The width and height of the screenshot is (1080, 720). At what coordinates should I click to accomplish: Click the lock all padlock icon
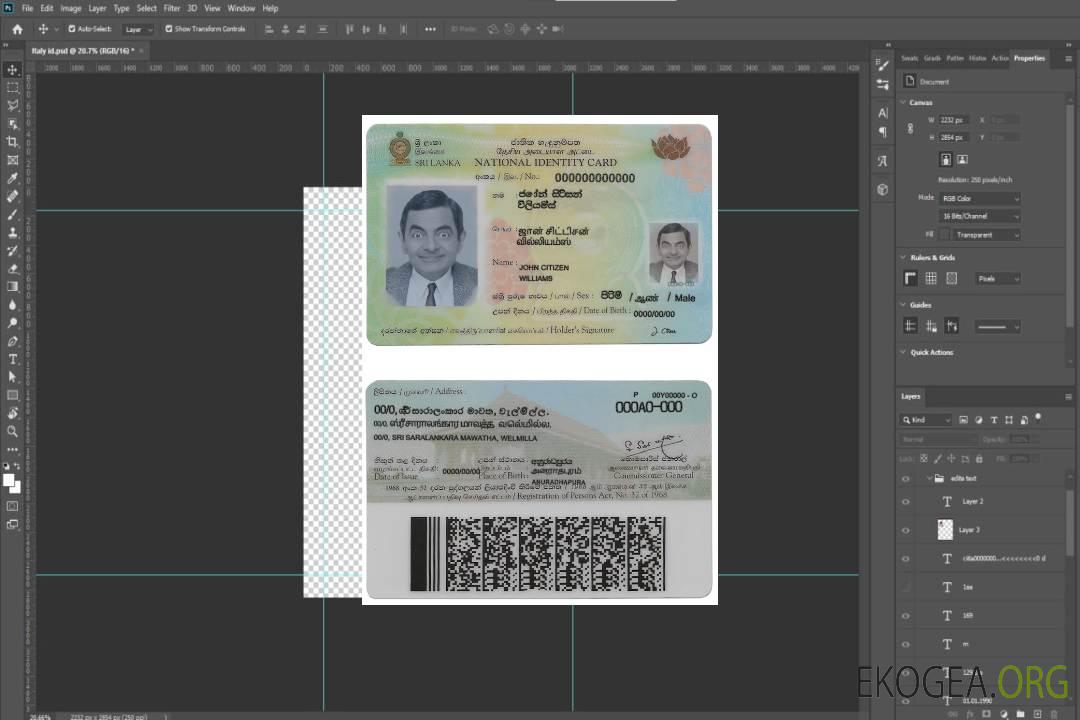[x=979, y=458]
